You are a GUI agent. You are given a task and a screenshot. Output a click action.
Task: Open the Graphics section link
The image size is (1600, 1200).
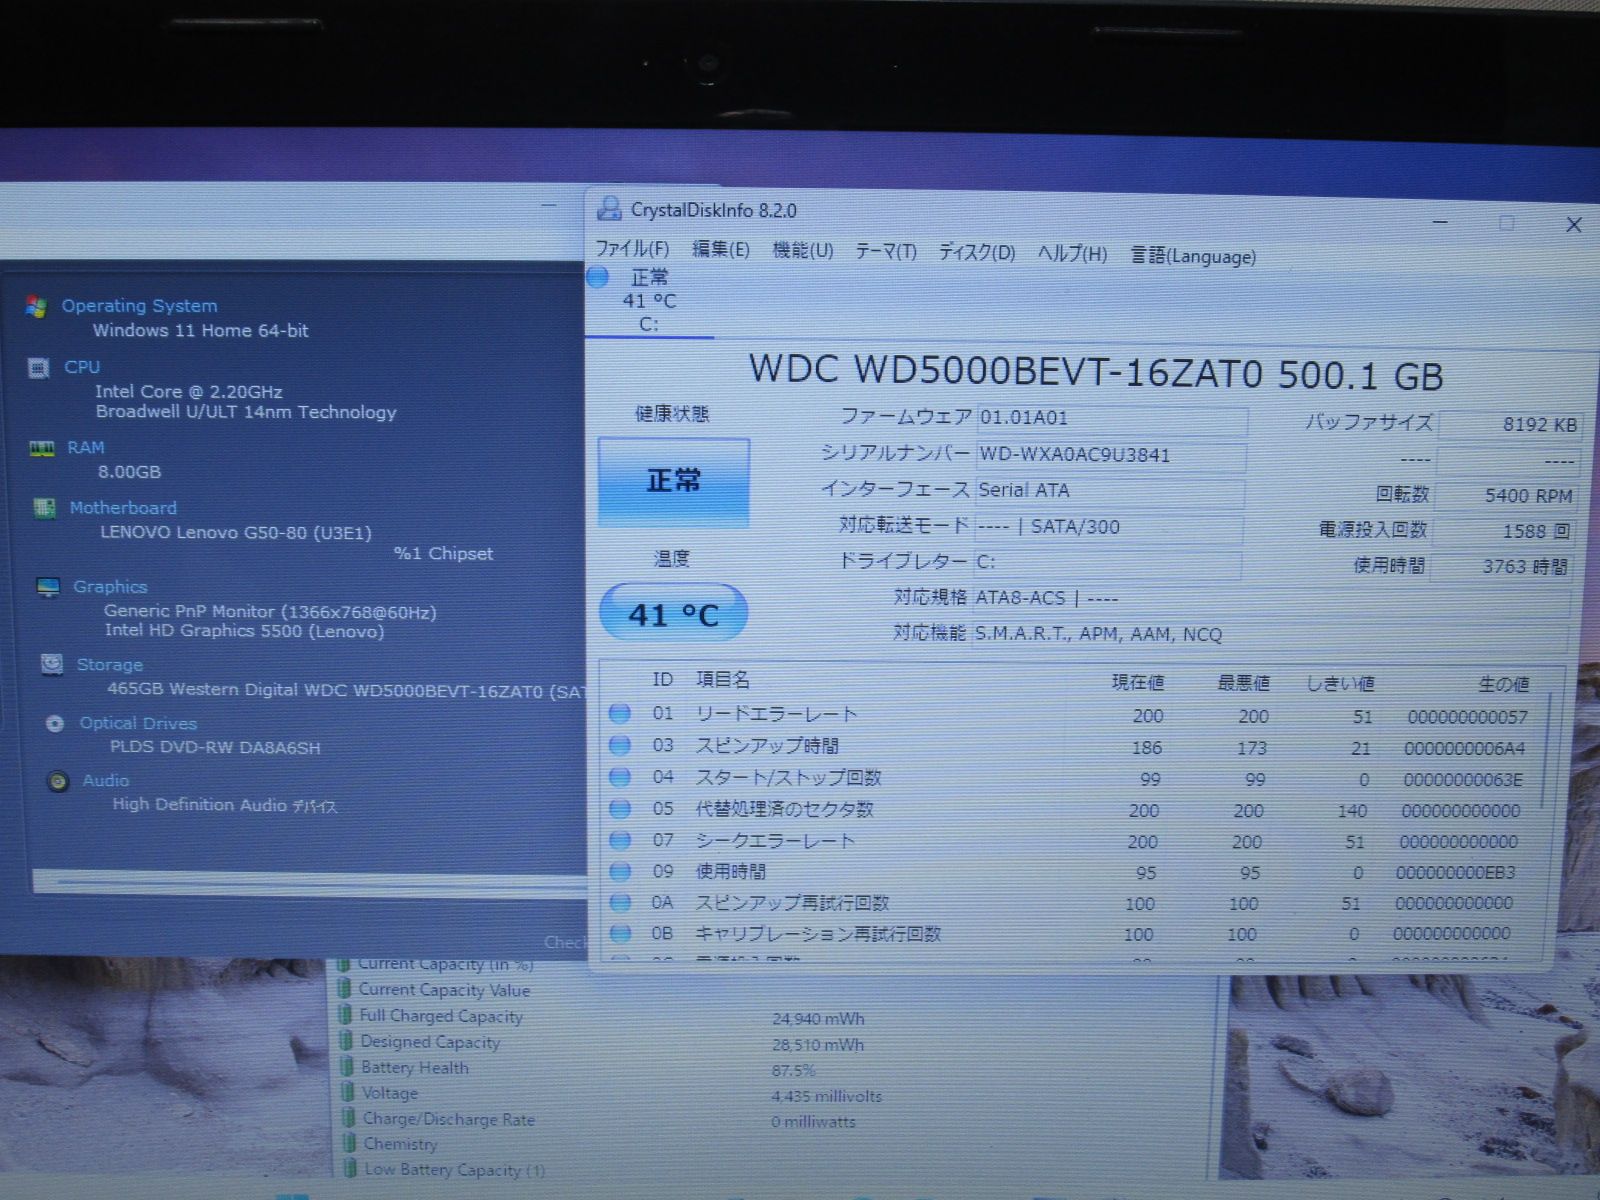tap(110, 587)
